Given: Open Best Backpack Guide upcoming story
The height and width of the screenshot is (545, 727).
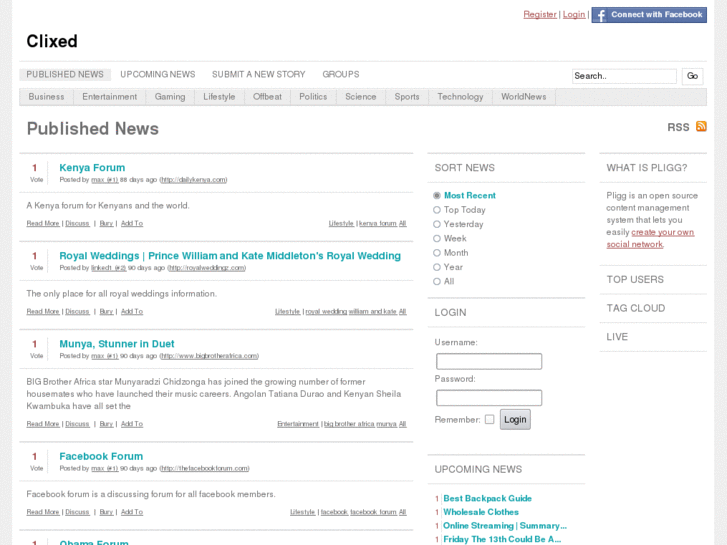Looking at the screenshot, I should tap(487, 498).
